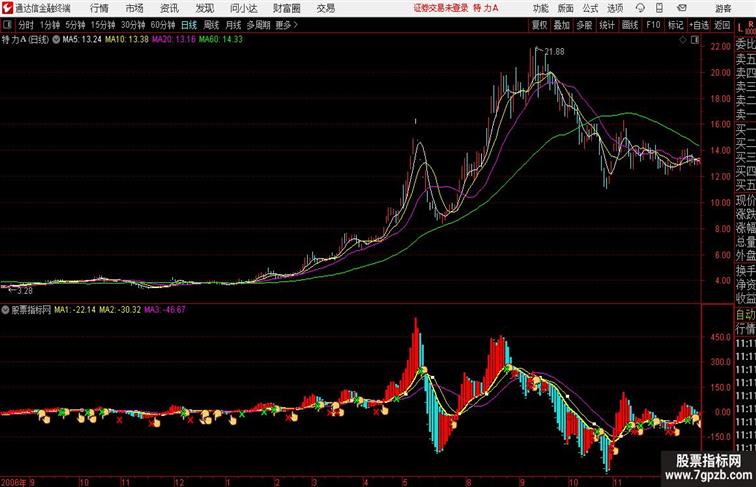
Task: Open the 功能 menu
Action: pos(541,8)
